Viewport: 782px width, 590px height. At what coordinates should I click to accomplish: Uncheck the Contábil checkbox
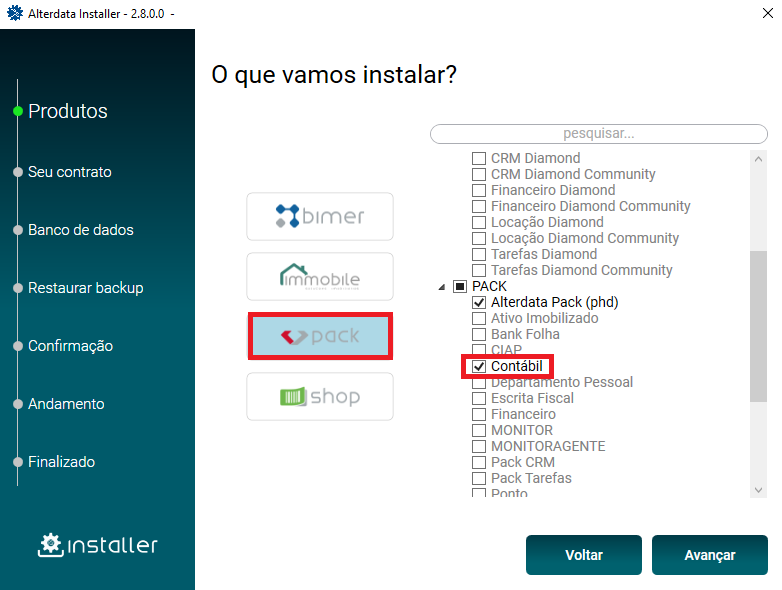click(479, 366)
